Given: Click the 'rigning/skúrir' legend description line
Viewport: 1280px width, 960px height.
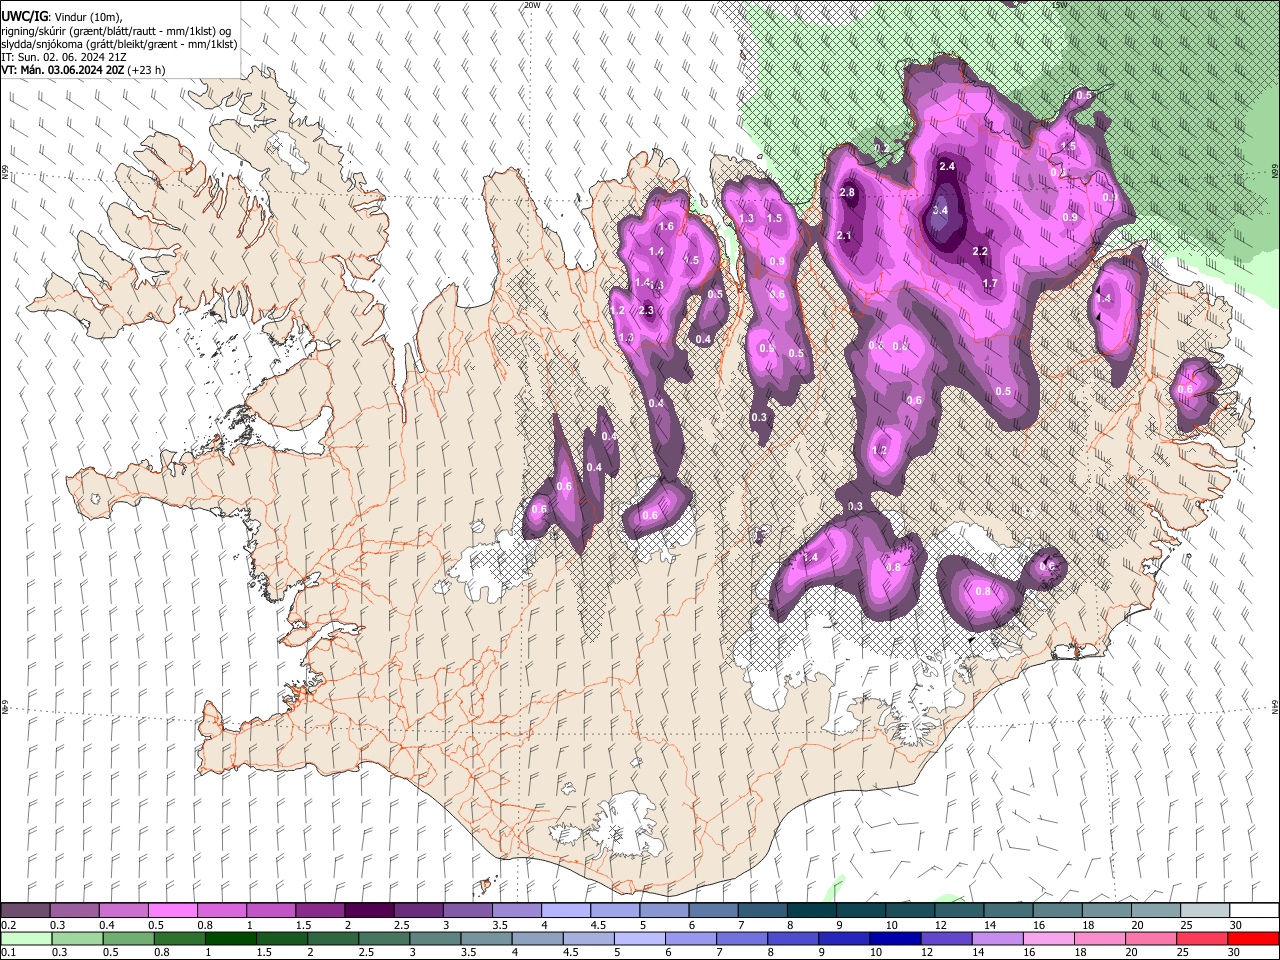Looking at the screenshot, I should coord(115,31).
